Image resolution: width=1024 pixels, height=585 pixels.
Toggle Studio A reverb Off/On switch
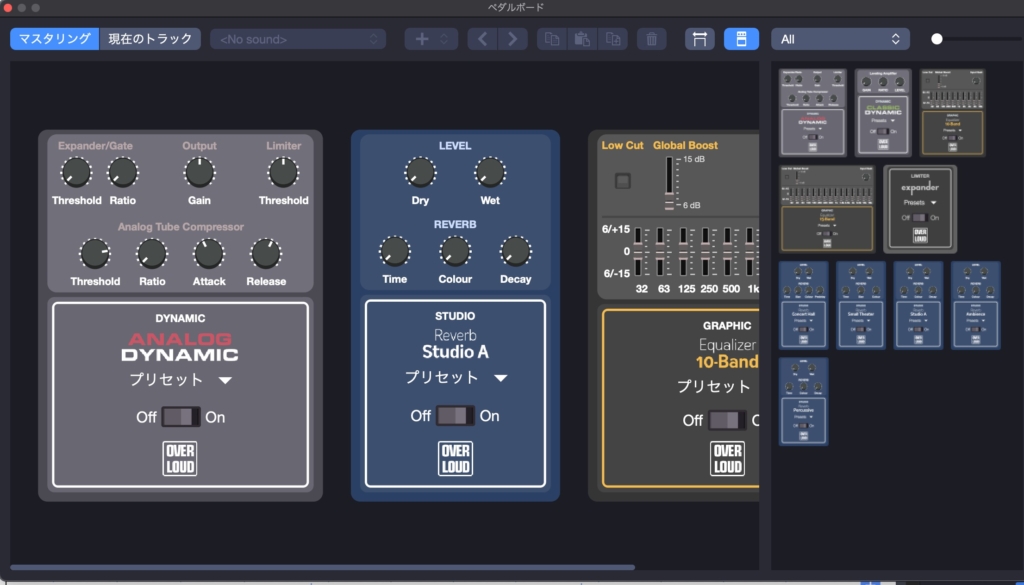[x=455, y=415]
